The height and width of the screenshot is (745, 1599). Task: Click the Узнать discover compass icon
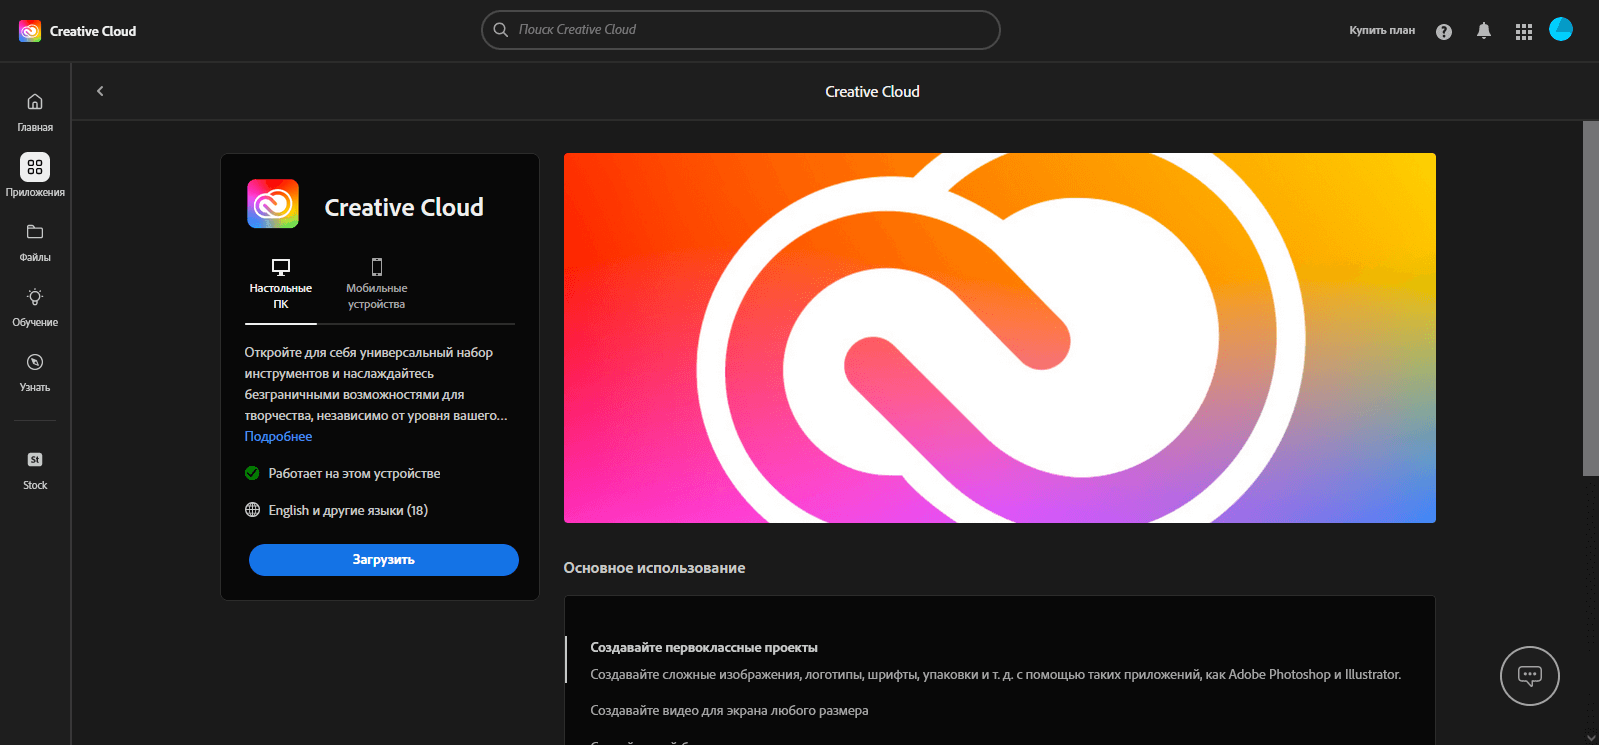pos(35,362)
